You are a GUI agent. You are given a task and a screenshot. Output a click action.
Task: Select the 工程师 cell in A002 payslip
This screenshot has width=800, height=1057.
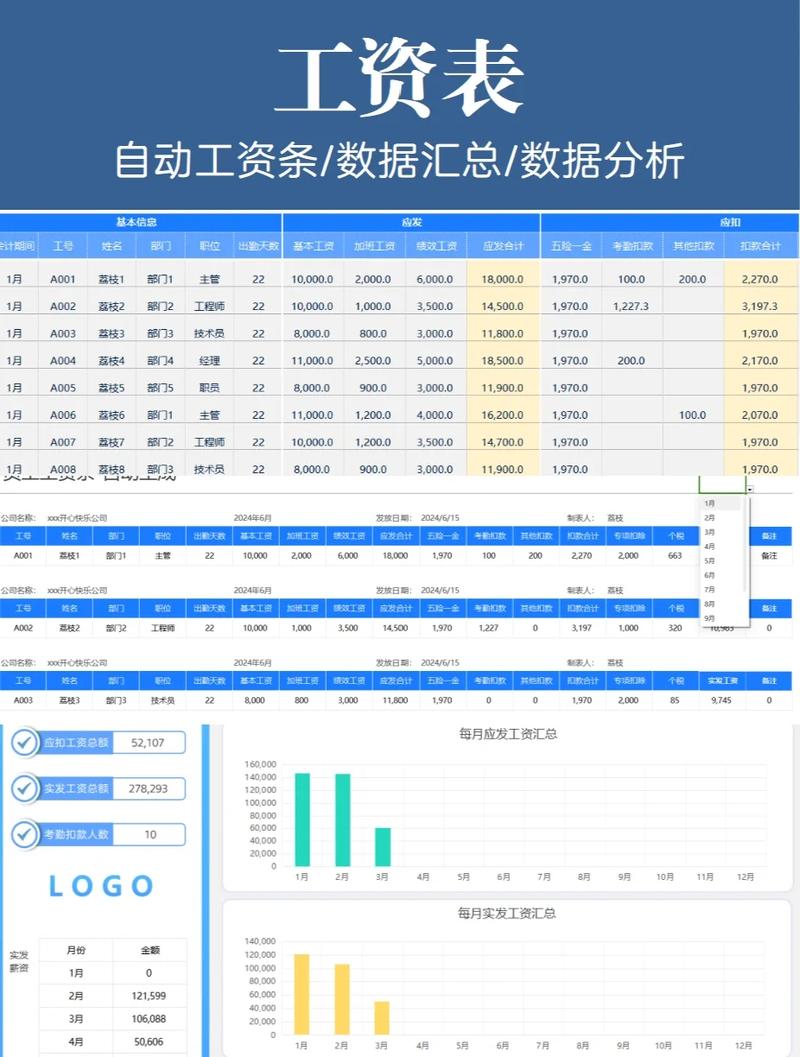point(162,628)
